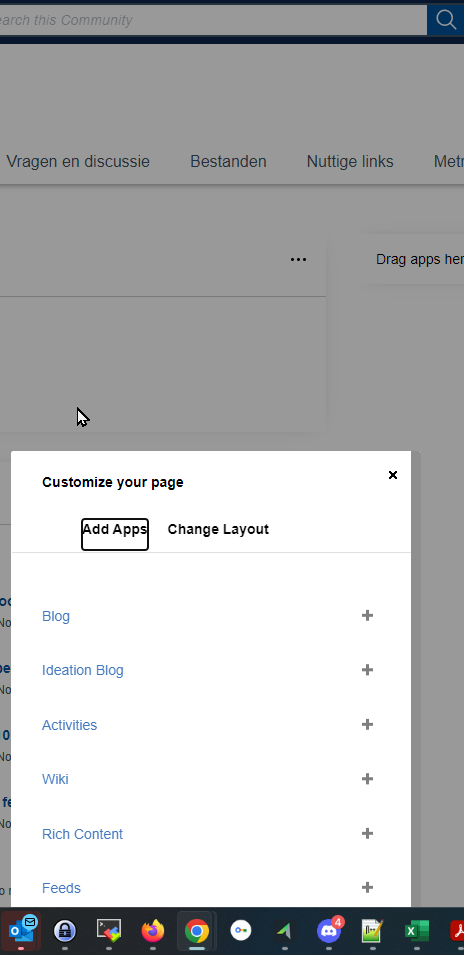Click the Blog app link
This screenshot has height=955, width=464.
[56, 616]
